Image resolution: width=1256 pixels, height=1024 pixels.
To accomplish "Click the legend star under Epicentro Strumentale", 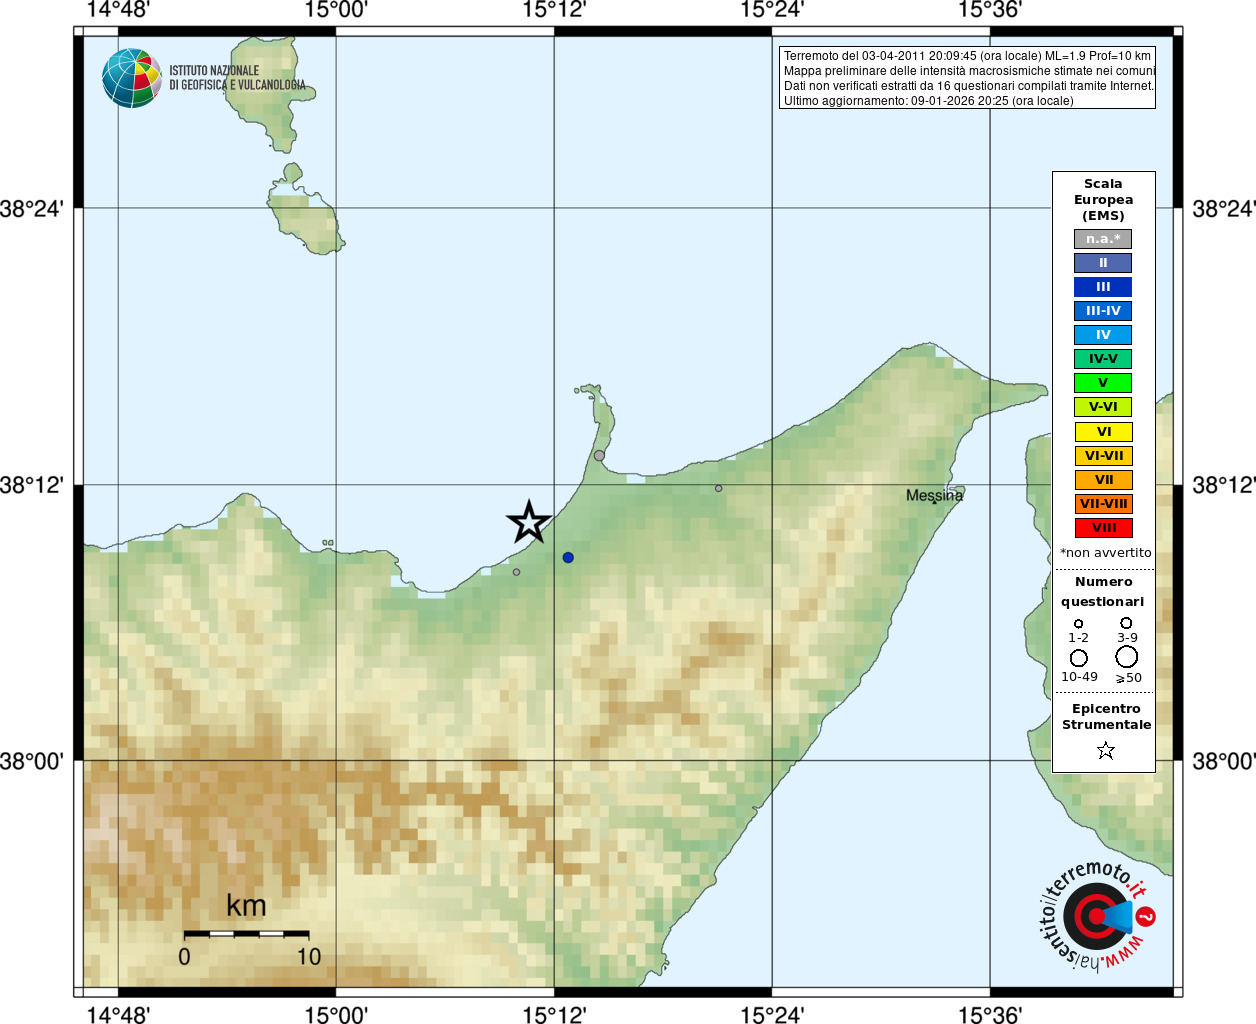I will point(1105,750).
